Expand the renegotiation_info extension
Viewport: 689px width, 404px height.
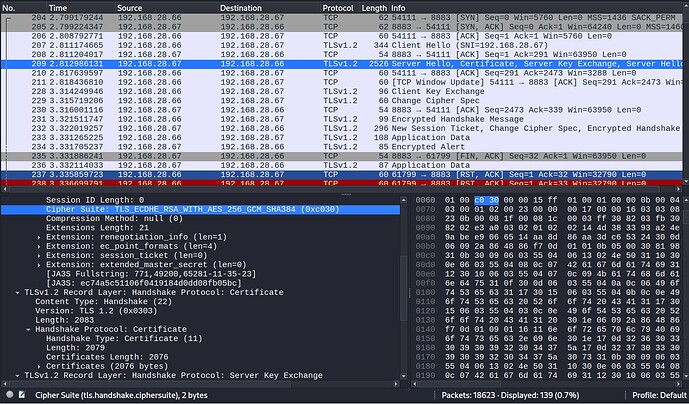click(x=39, y=237)
